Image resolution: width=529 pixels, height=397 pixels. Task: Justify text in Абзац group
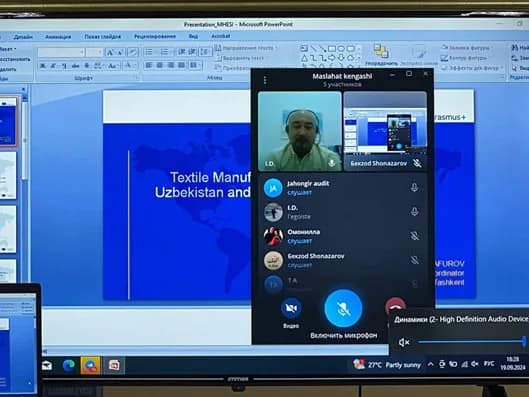point(182,65)
